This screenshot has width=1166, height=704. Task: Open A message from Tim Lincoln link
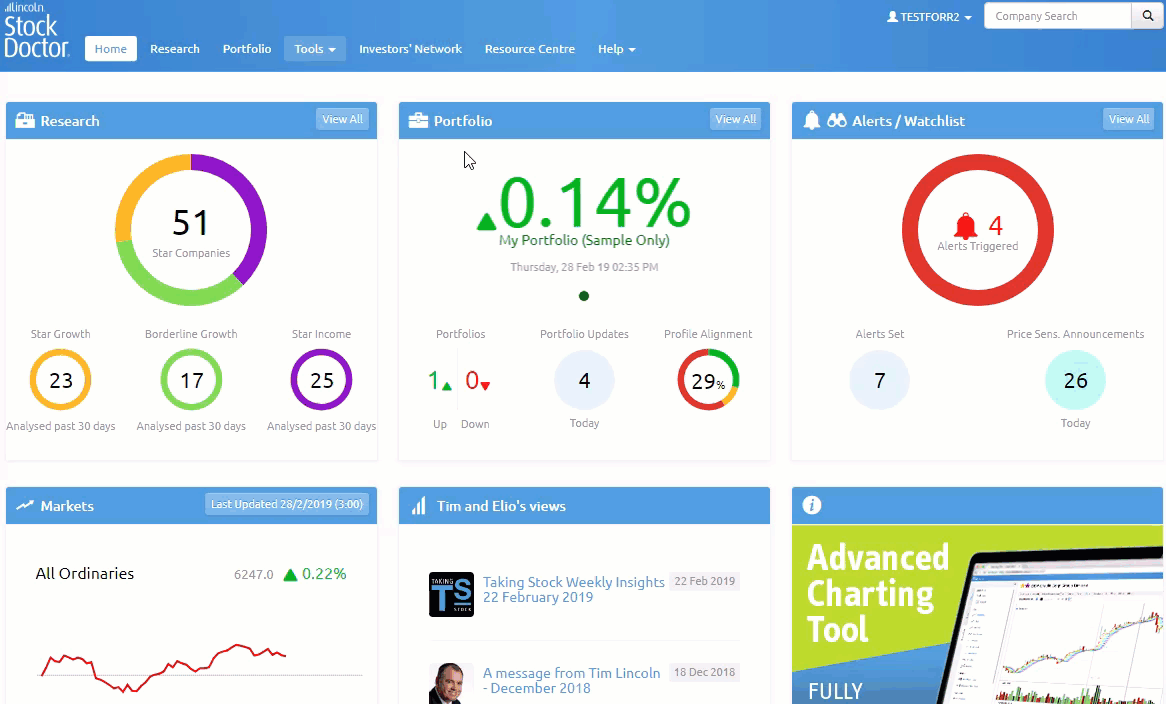tap(571, 681)
